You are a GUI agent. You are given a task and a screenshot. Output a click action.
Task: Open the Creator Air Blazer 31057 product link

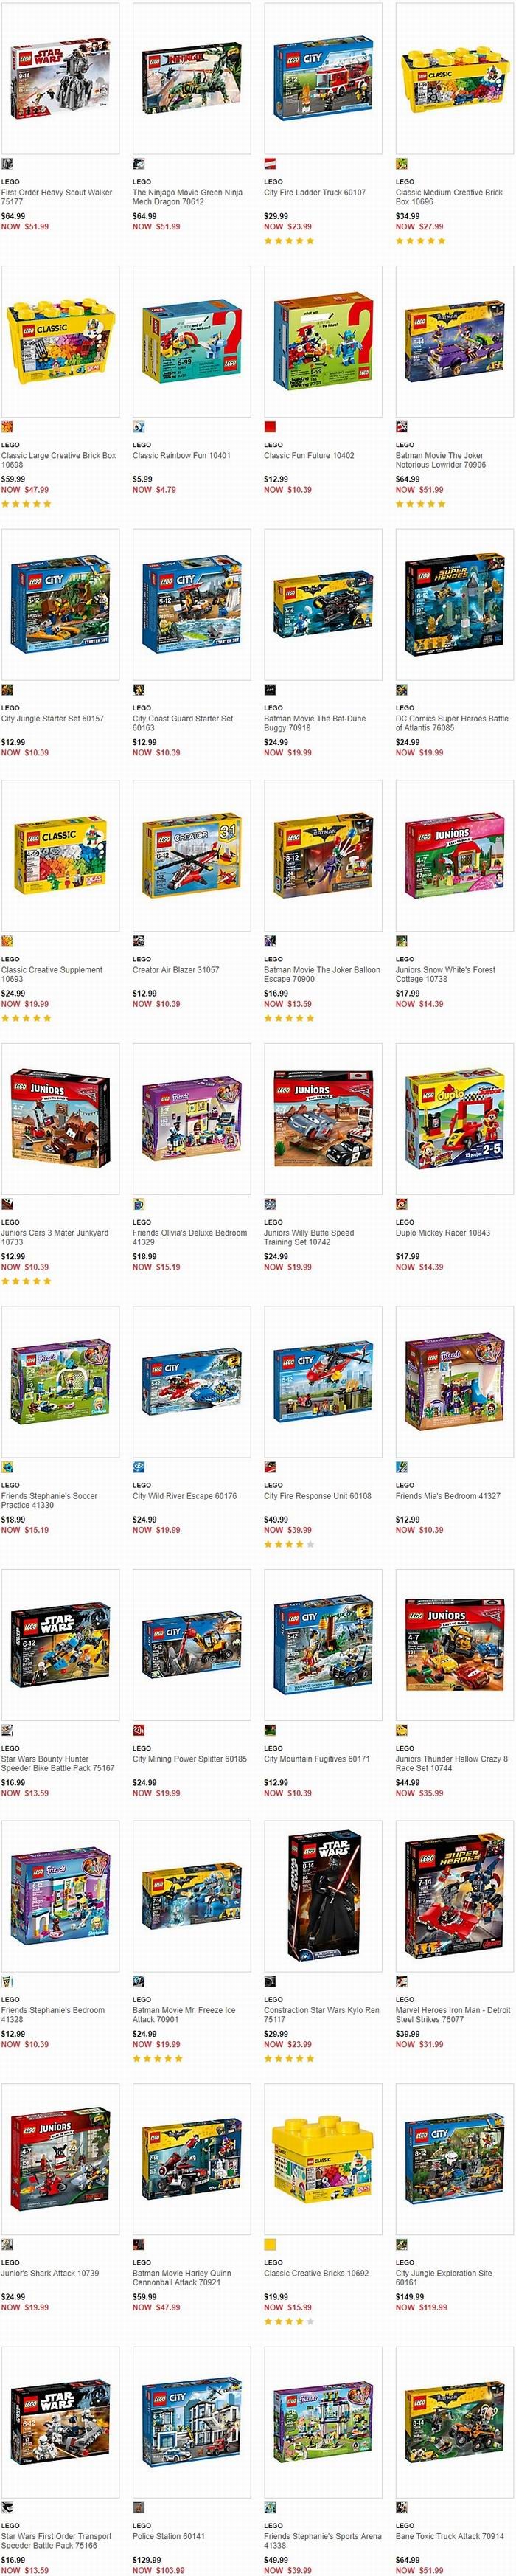pos(176,969)
